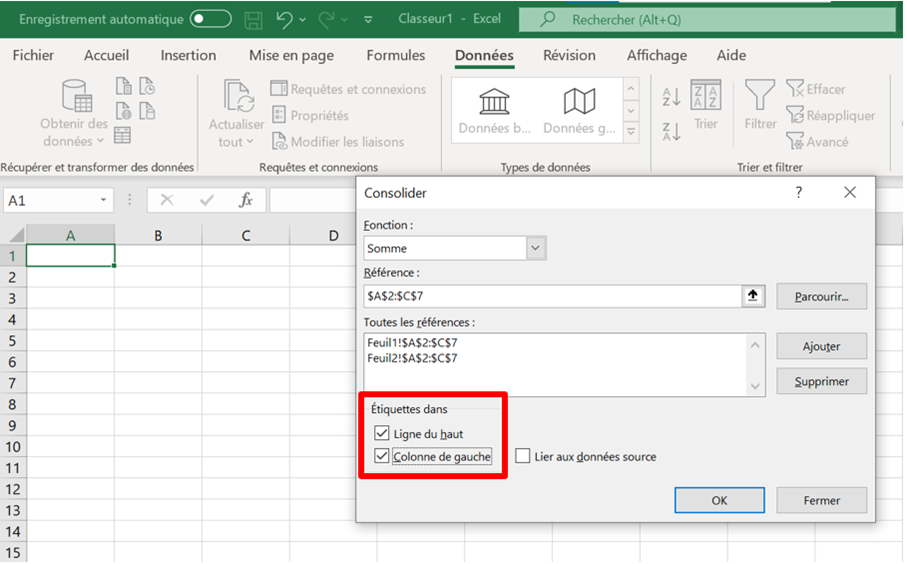Select Feuil2!$A$2:$C$7 in references list

pyautogui.click(x=412, y=358)
